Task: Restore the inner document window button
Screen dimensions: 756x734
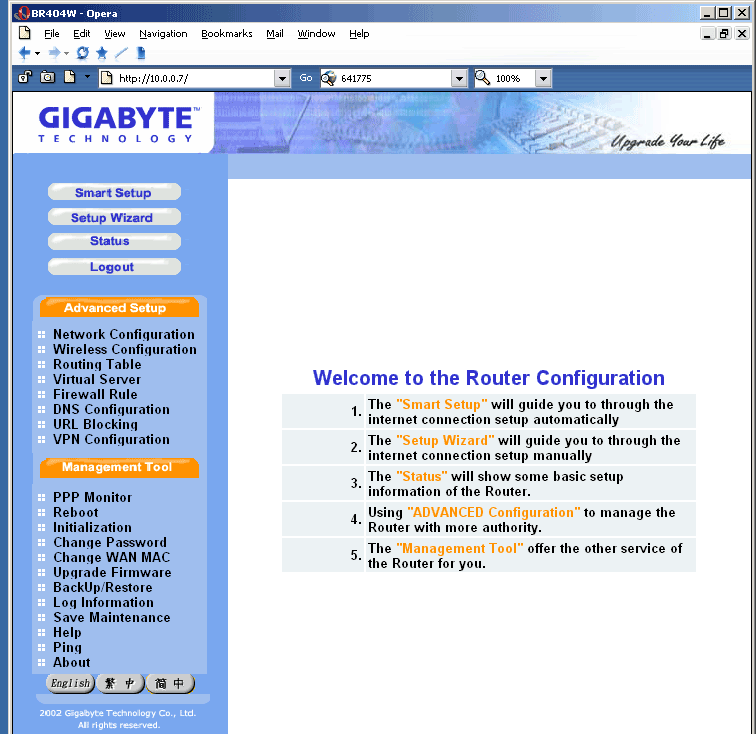Action: [x=724, y=33]
